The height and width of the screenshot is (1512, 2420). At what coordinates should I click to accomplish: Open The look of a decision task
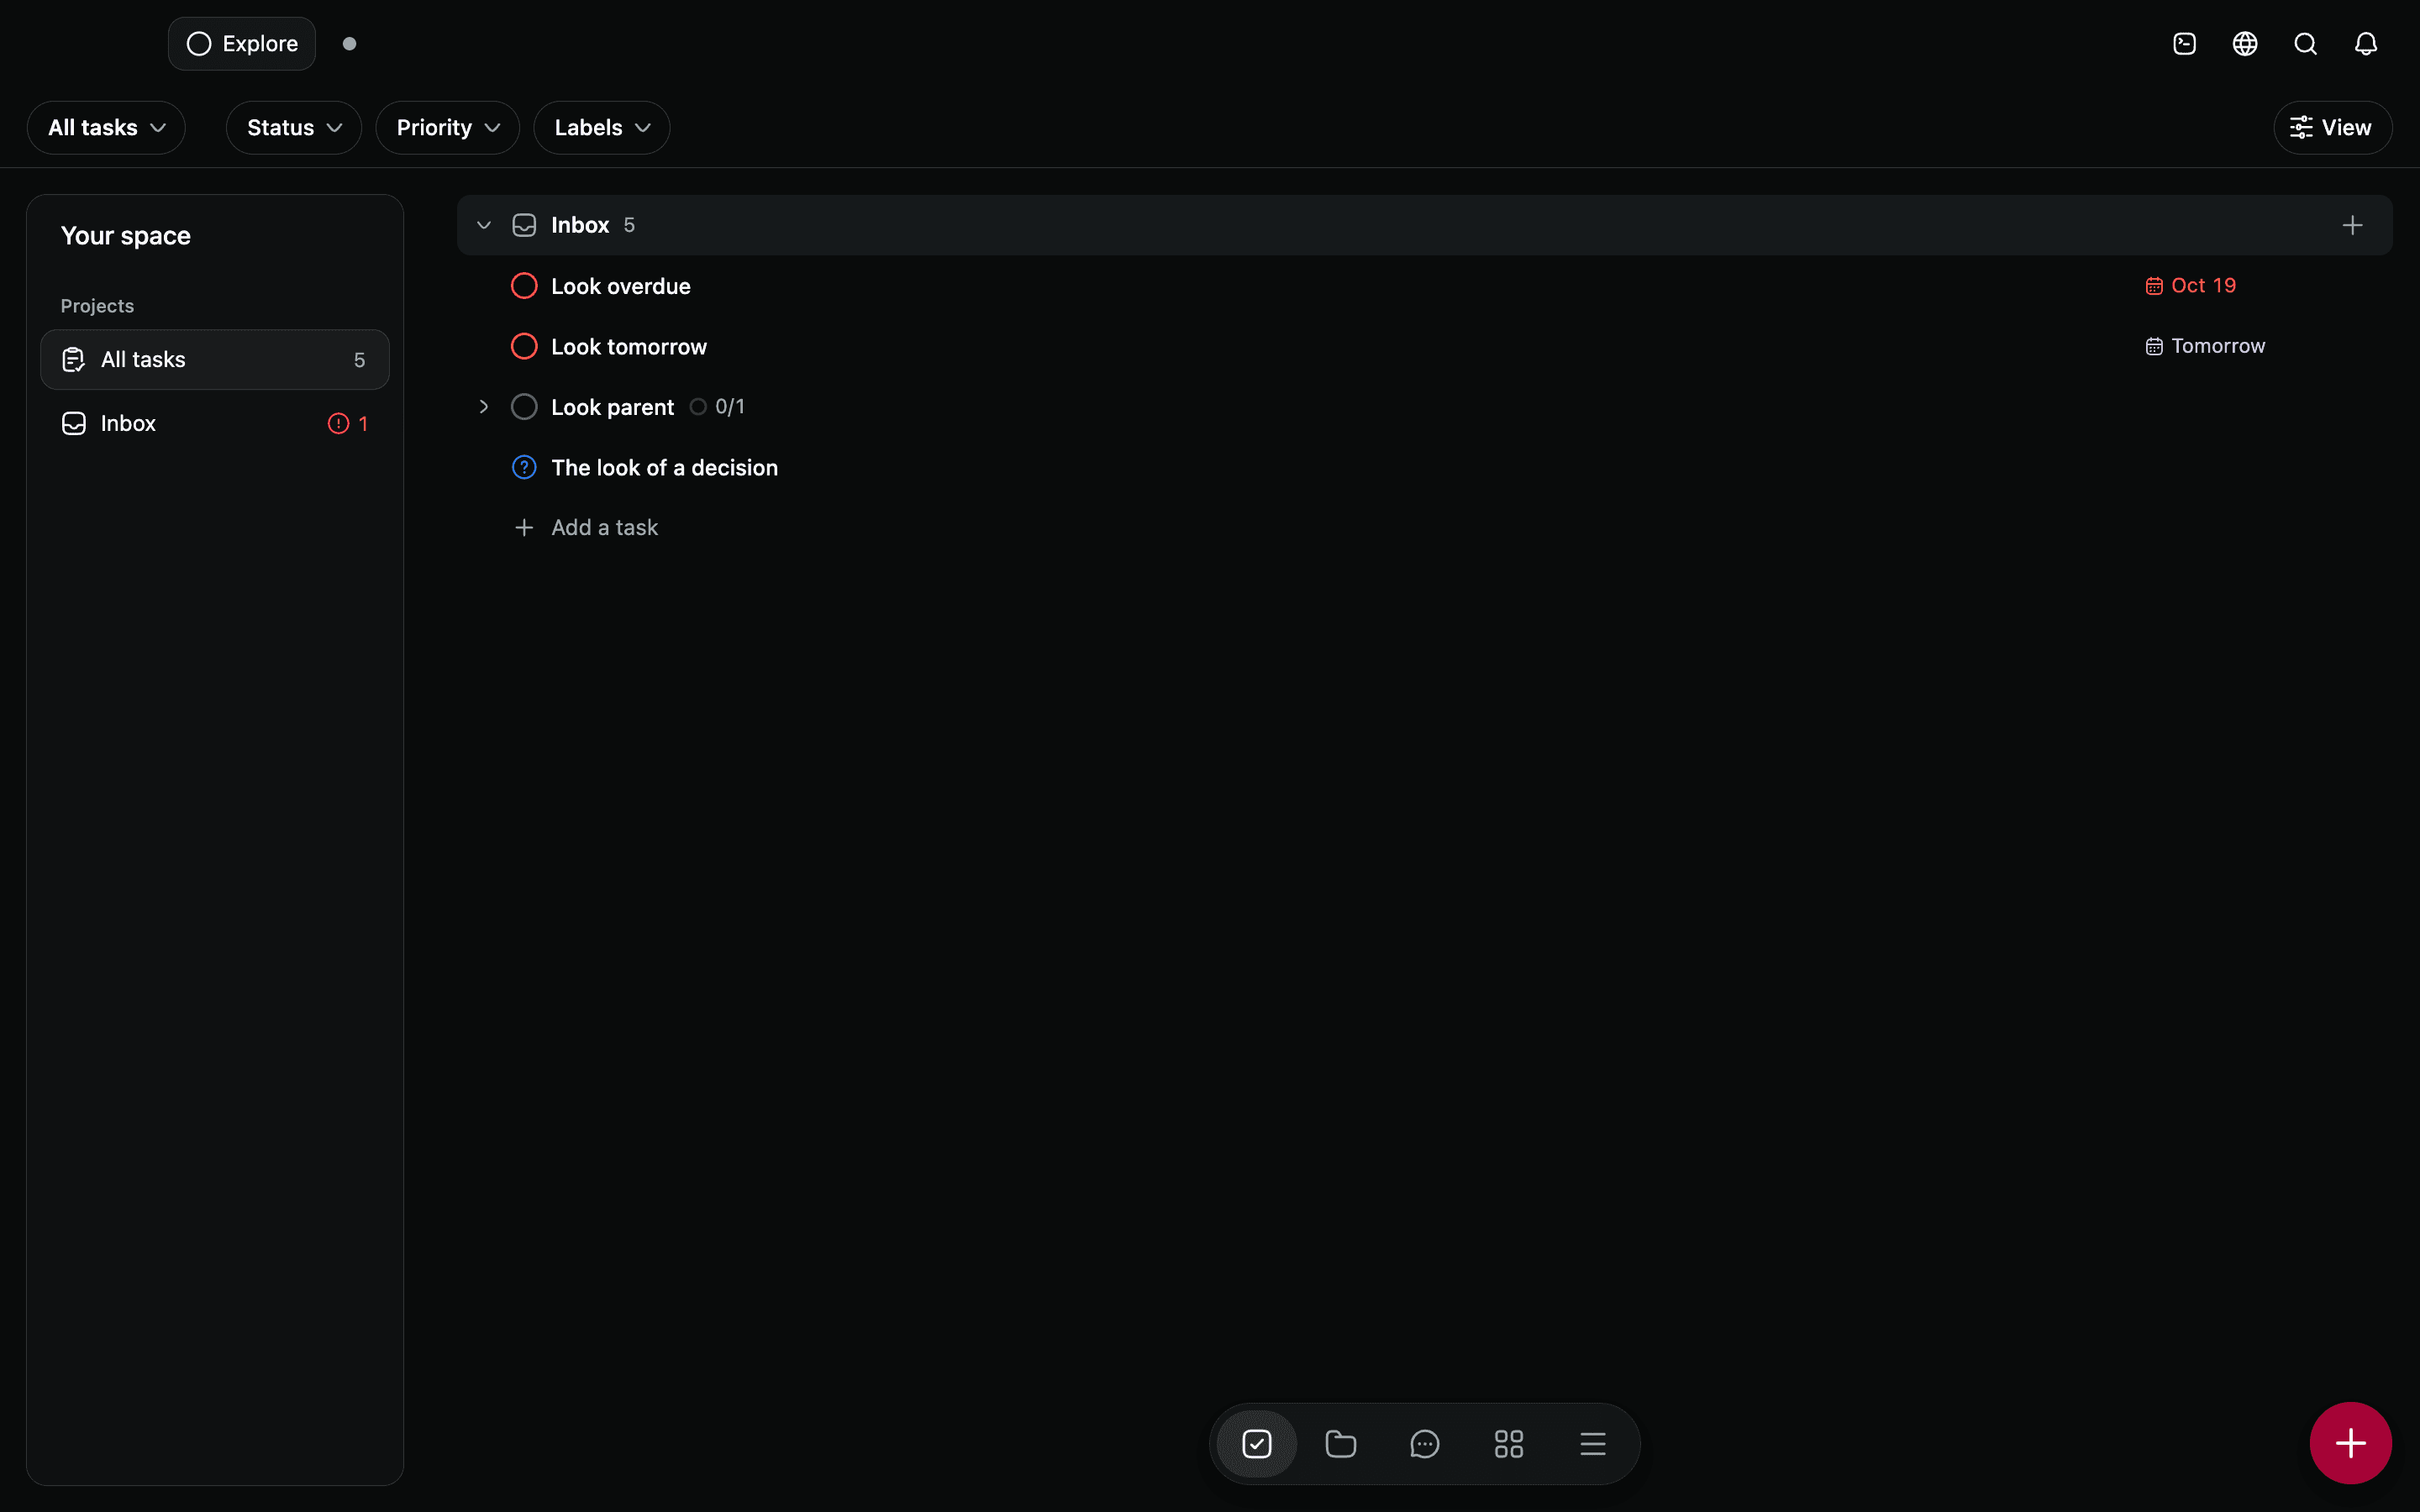[x=664, y=468]
